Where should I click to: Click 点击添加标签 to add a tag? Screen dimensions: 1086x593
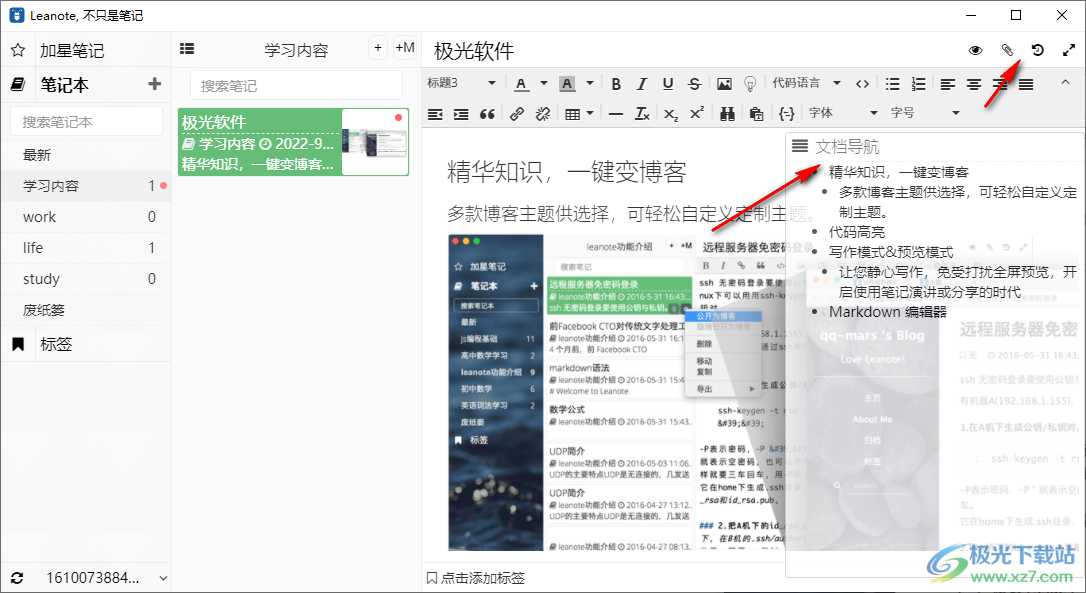click(476, 578)
